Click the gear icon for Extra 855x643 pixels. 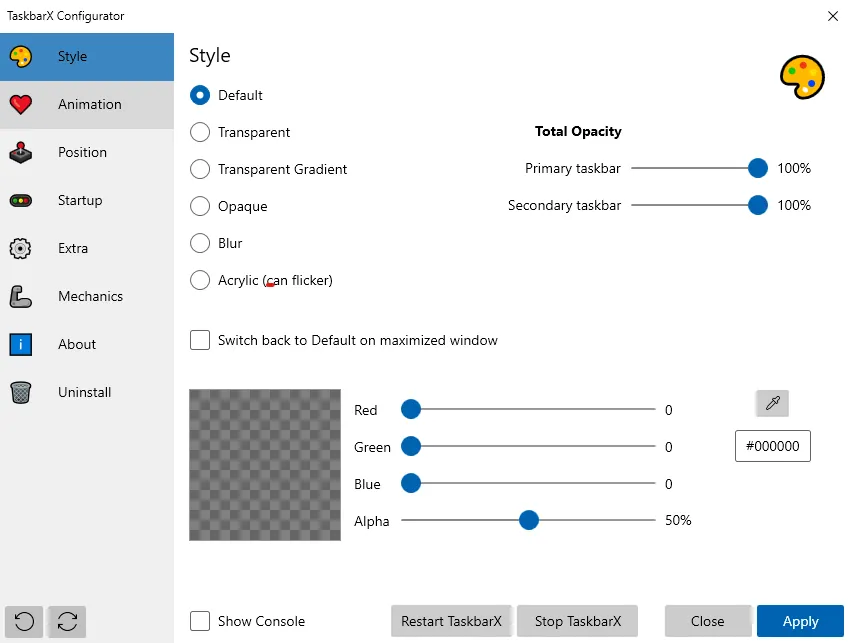[21, 249]
